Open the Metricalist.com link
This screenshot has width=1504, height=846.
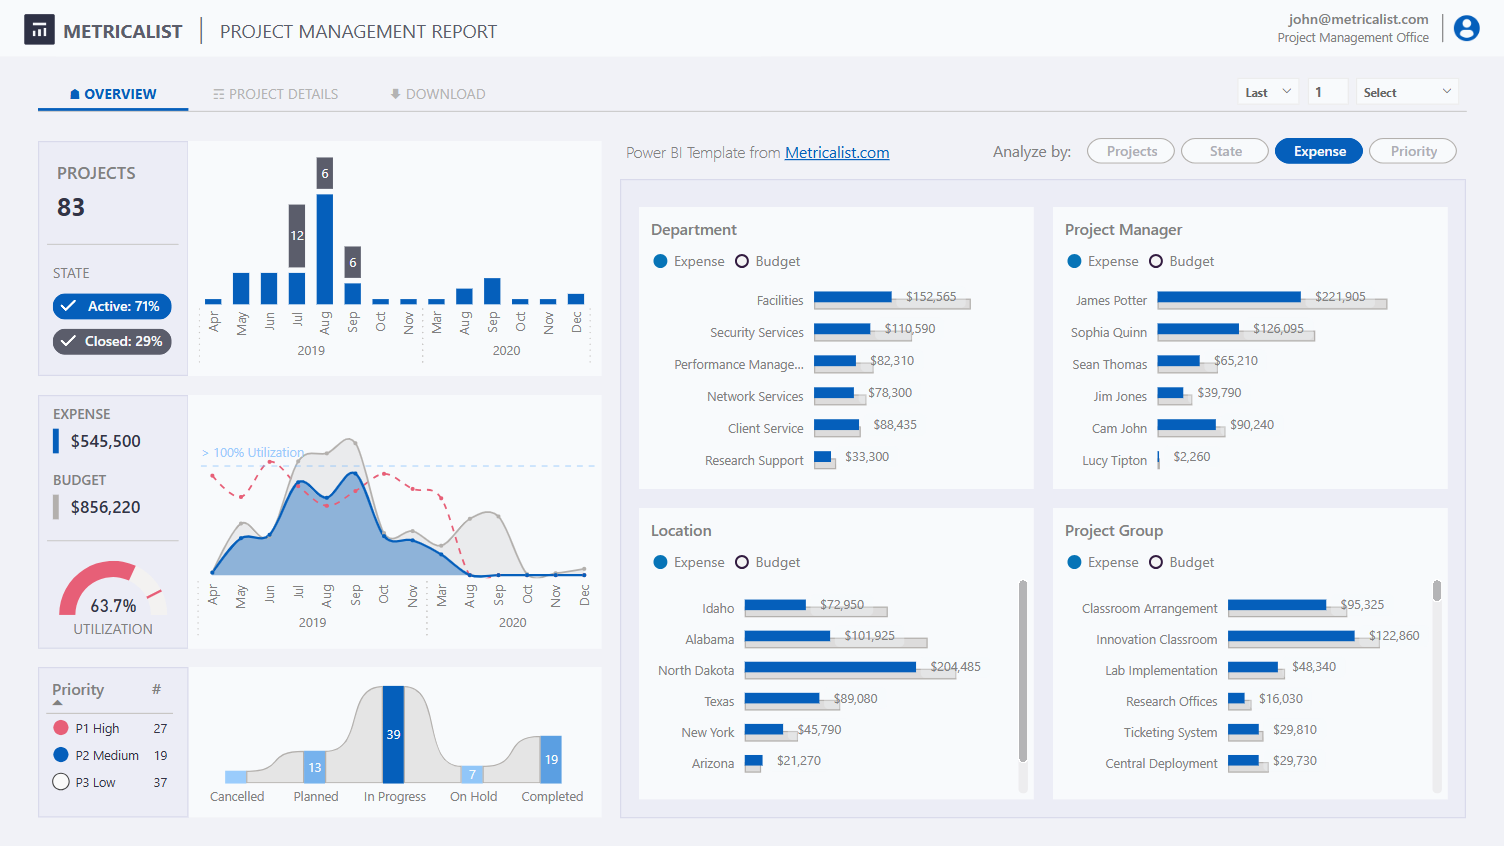click(837, 152)
